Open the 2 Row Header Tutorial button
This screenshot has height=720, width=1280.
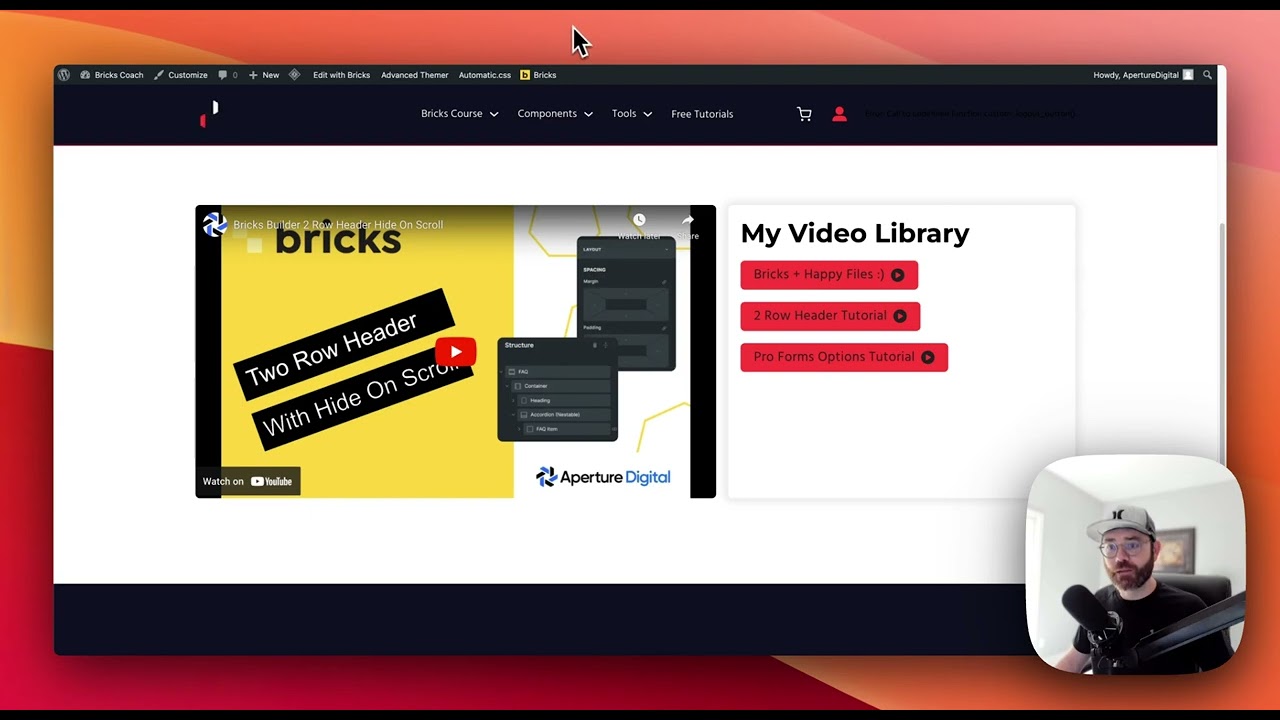[830, 316]
